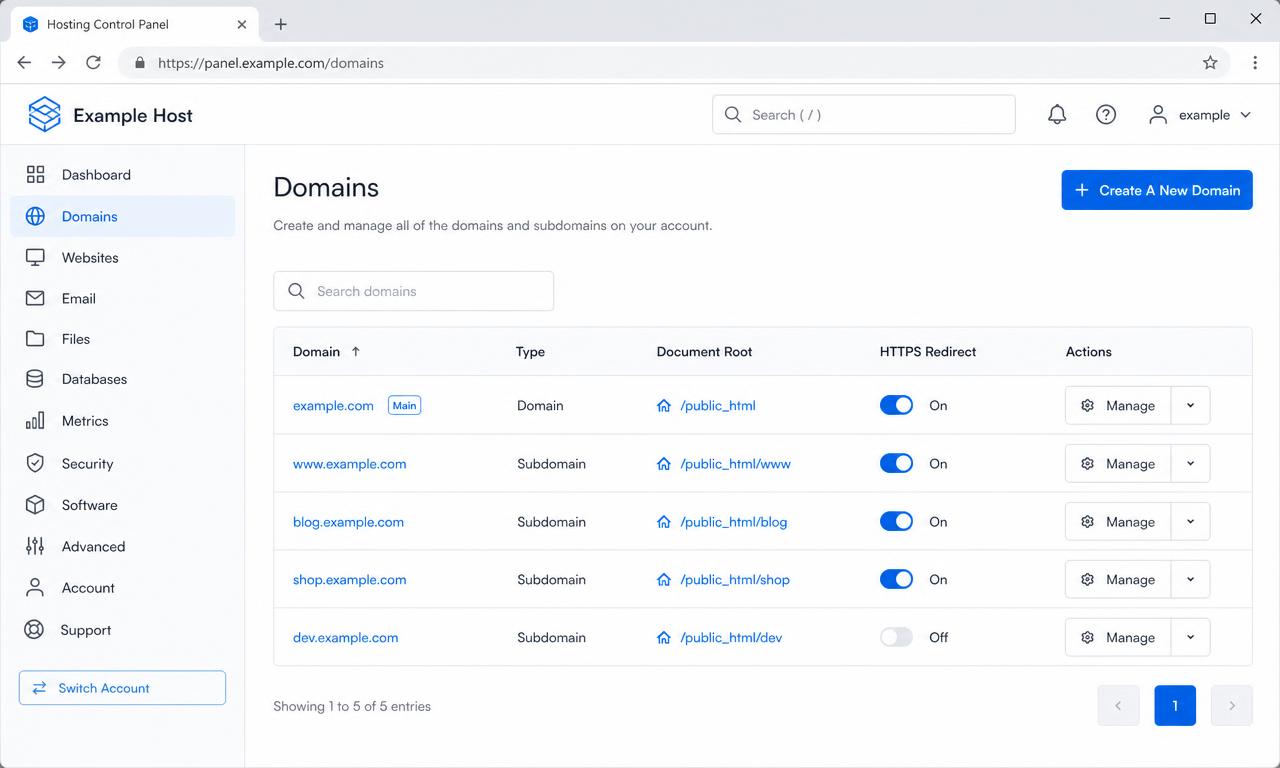Go to Websites in the sidebar
This screenshot has width=1280, height=768.
coord(122,258)
